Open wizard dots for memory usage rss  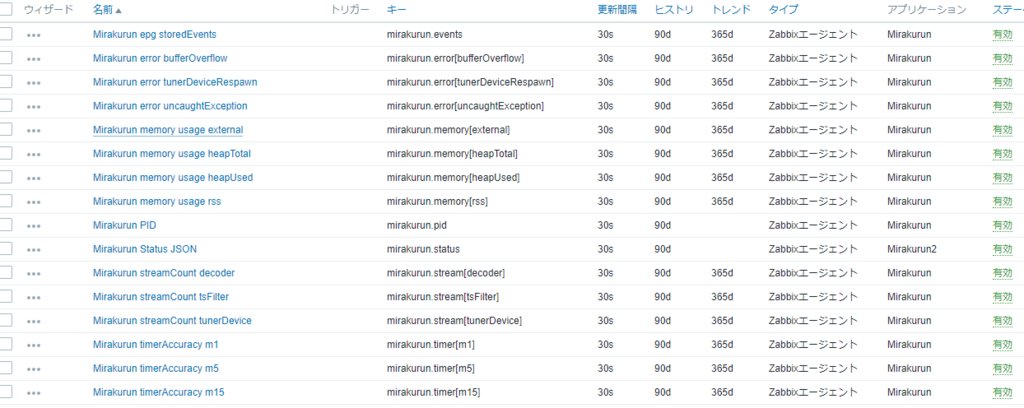[34, 202]
